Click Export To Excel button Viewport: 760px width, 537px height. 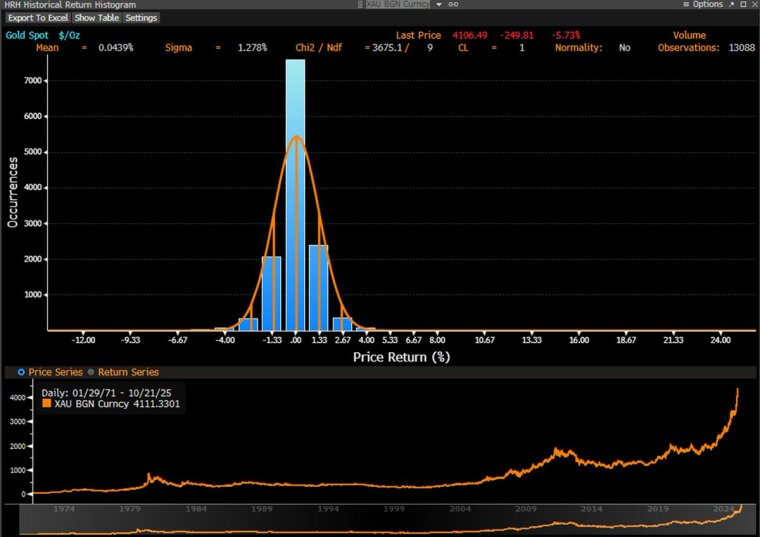38,18
